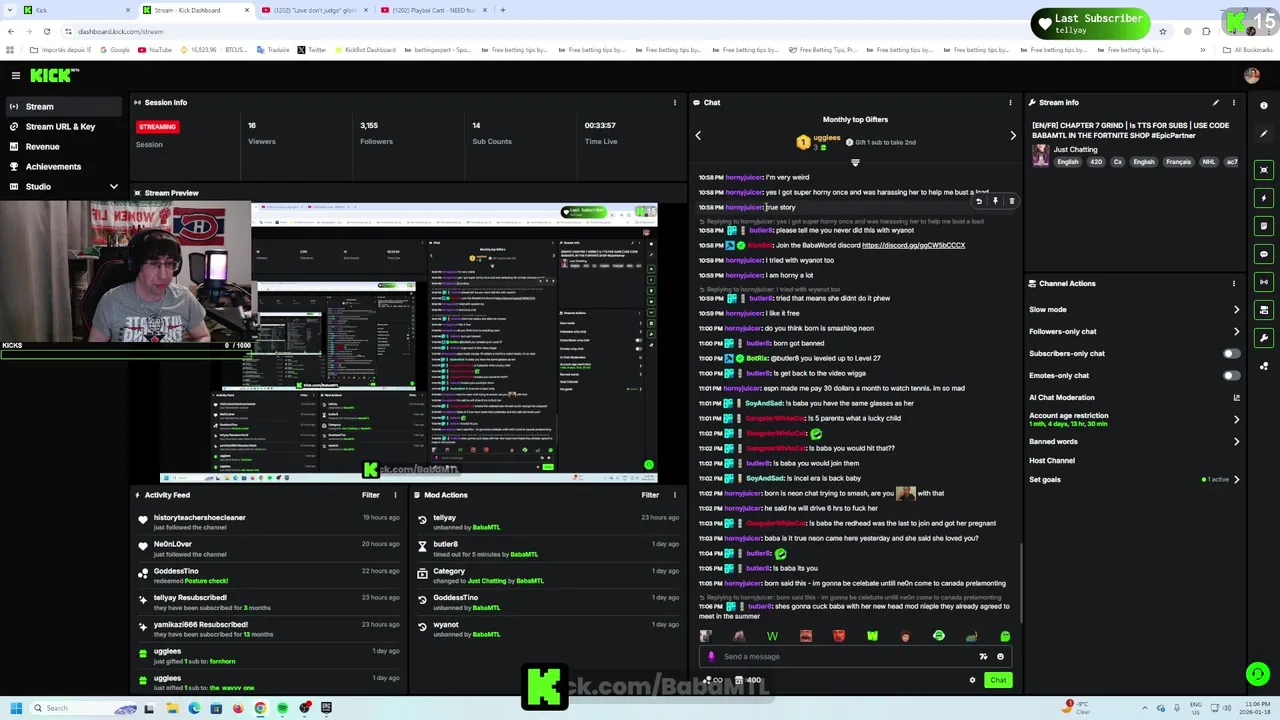The height and width of the screenshot is (720, 1280).
Task: Click the wrench icon in right sidebar
Action: [1264, 338]
